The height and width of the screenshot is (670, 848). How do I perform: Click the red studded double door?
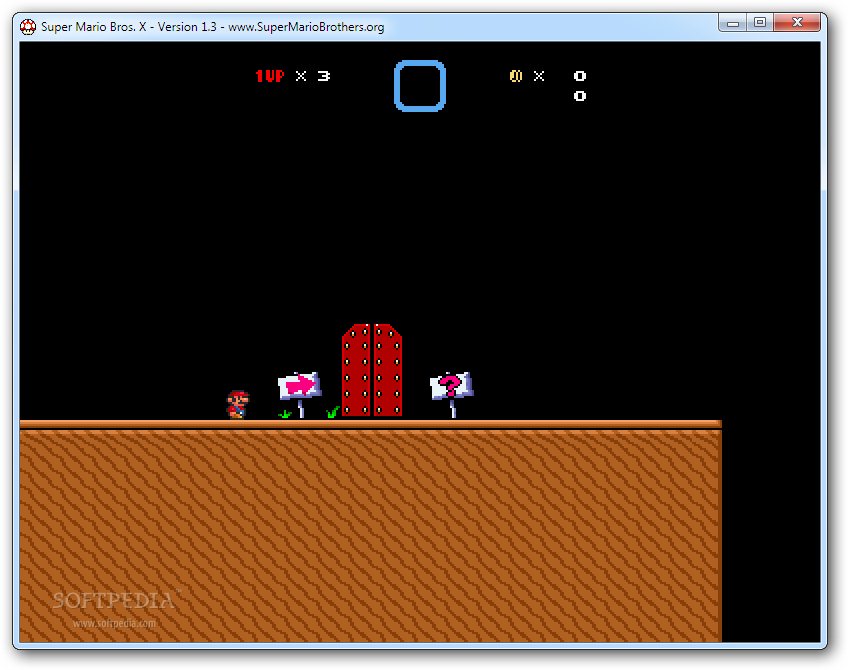pyautogui.click(x=372, y=370)
